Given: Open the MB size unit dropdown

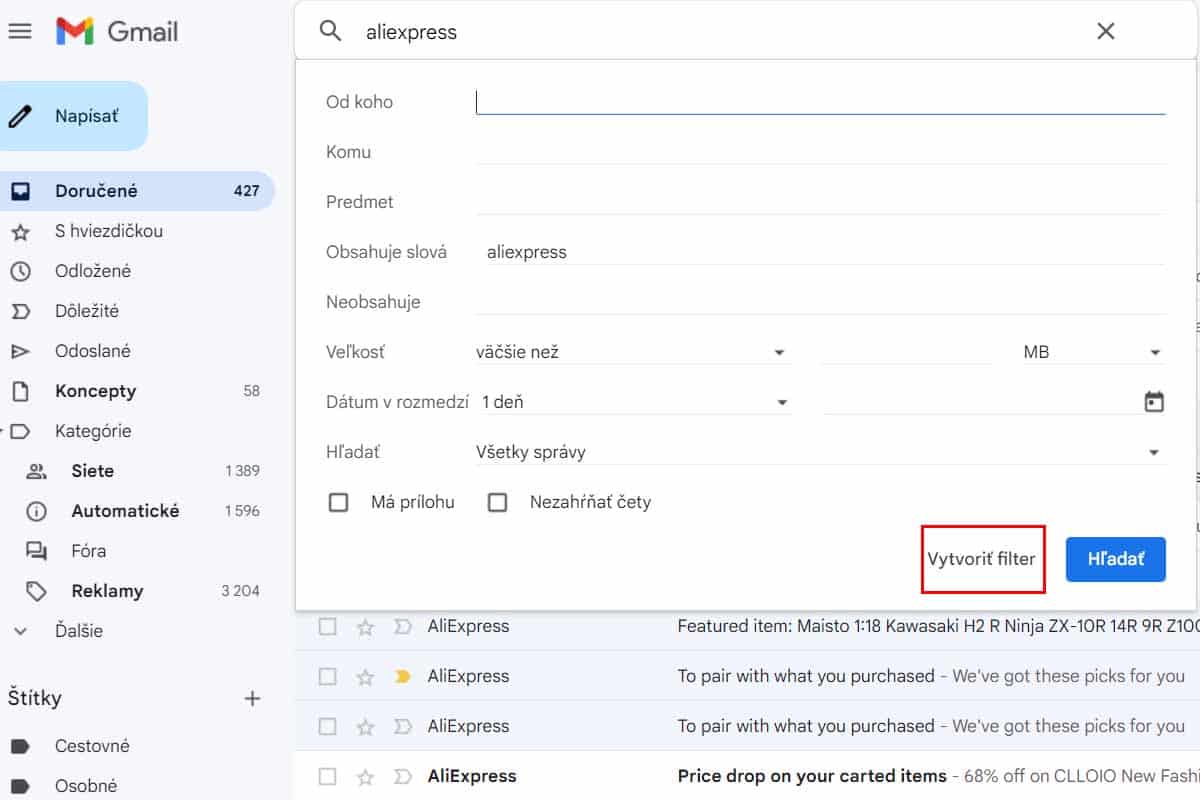Looking at the screenshot, I should pyautogui.click(x=1093, y=352).
